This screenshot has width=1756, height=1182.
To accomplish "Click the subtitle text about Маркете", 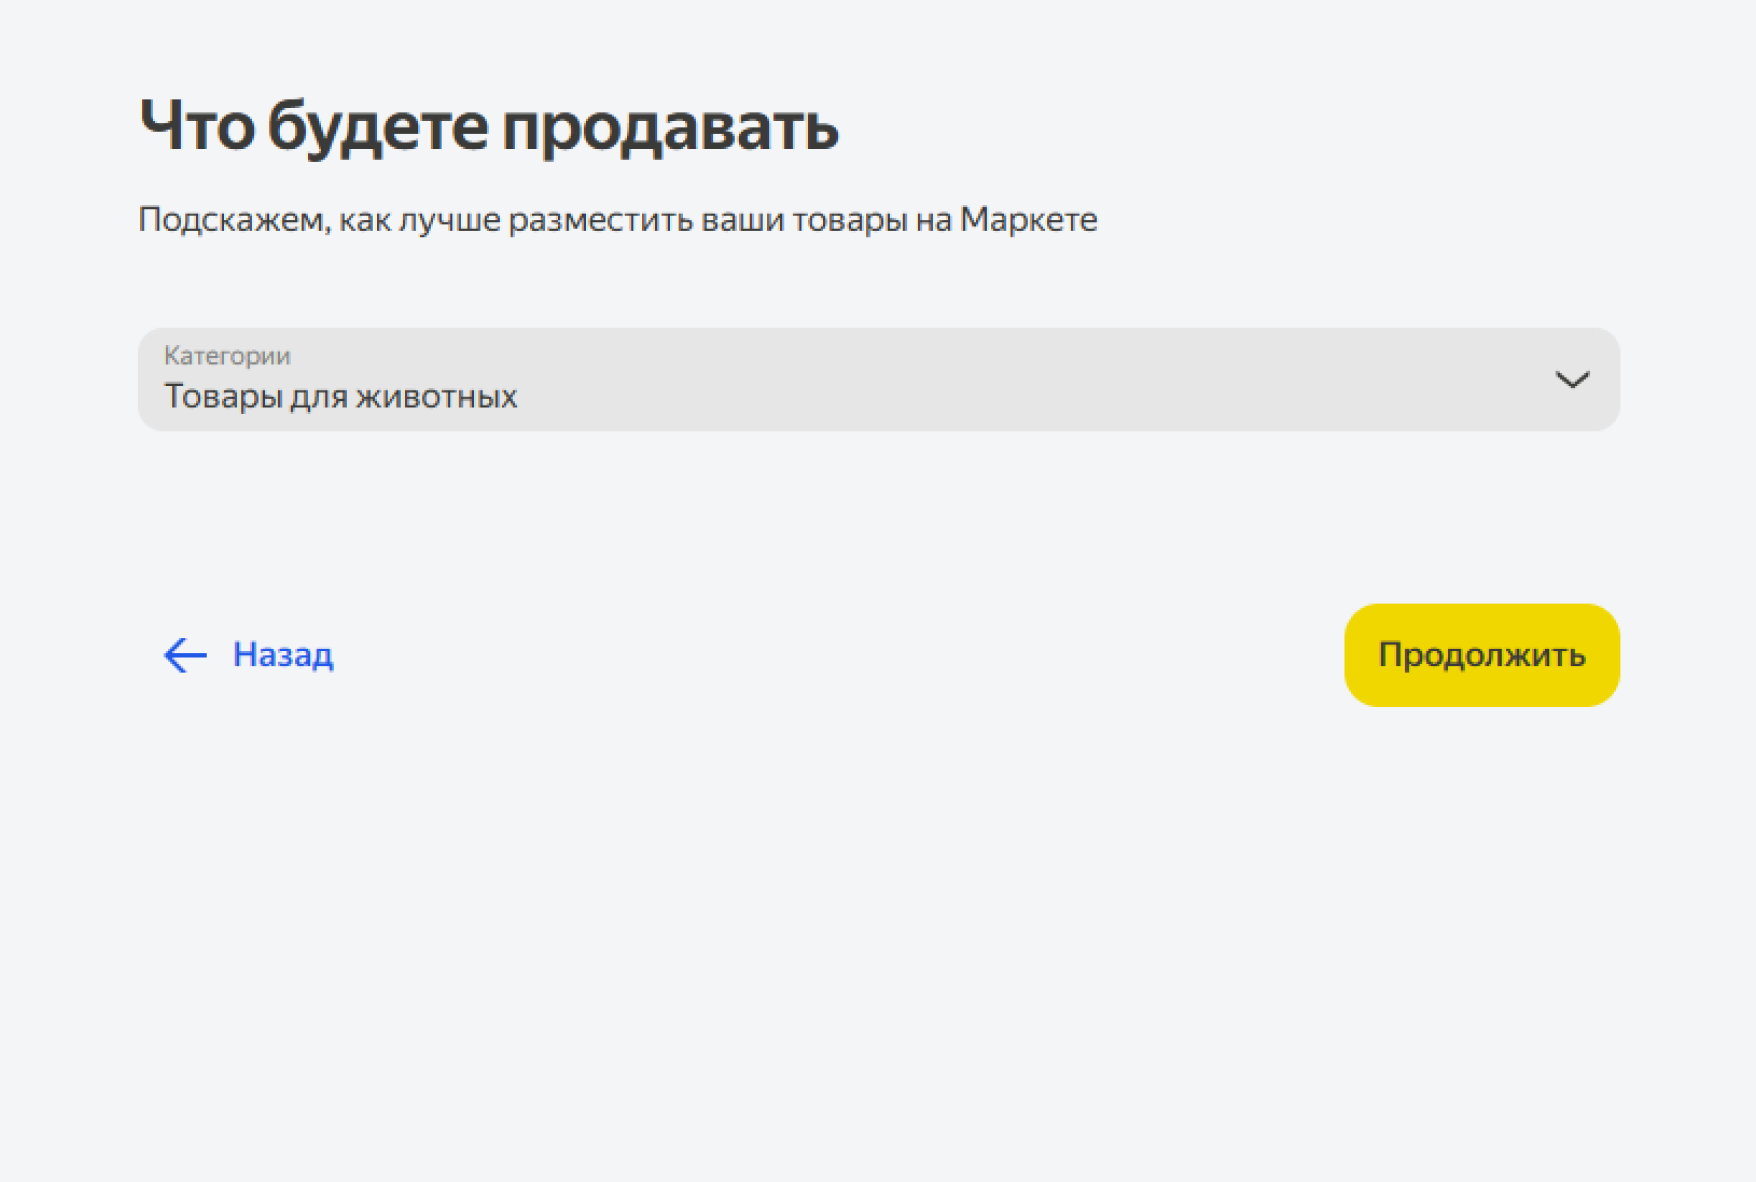I will [x=617, y=219].
